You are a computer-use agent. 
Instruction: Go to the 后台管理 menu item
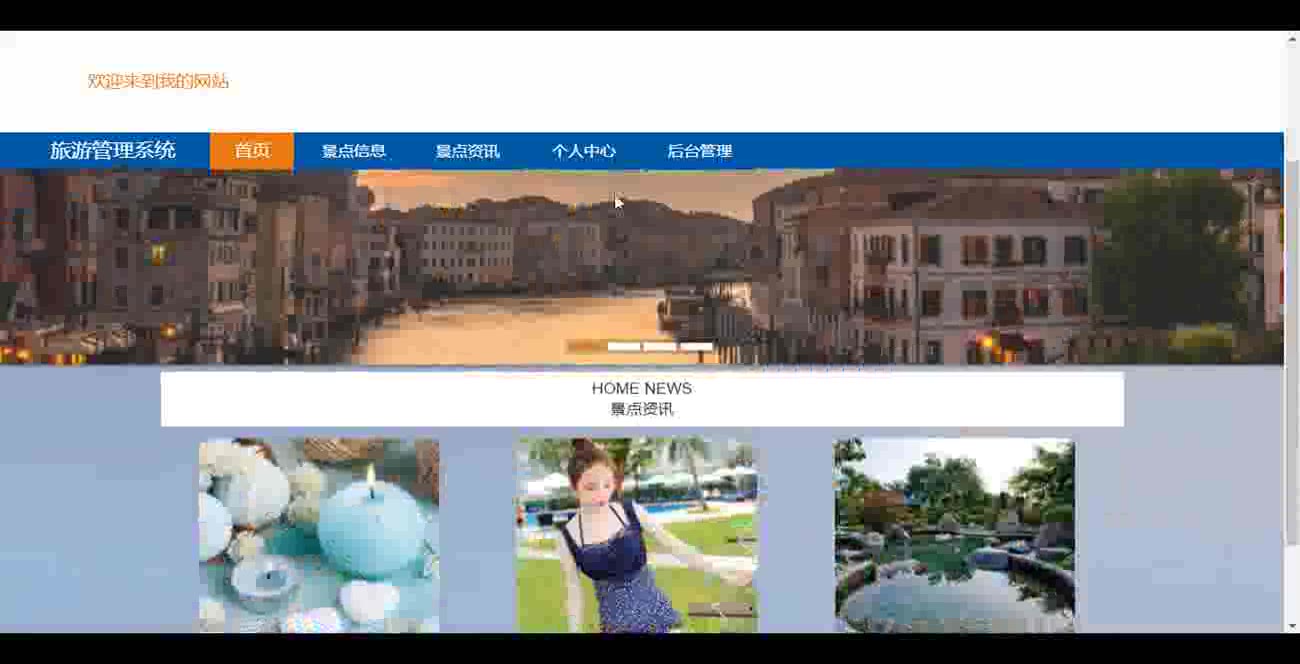pyautogui.click(x=700, y=151)
